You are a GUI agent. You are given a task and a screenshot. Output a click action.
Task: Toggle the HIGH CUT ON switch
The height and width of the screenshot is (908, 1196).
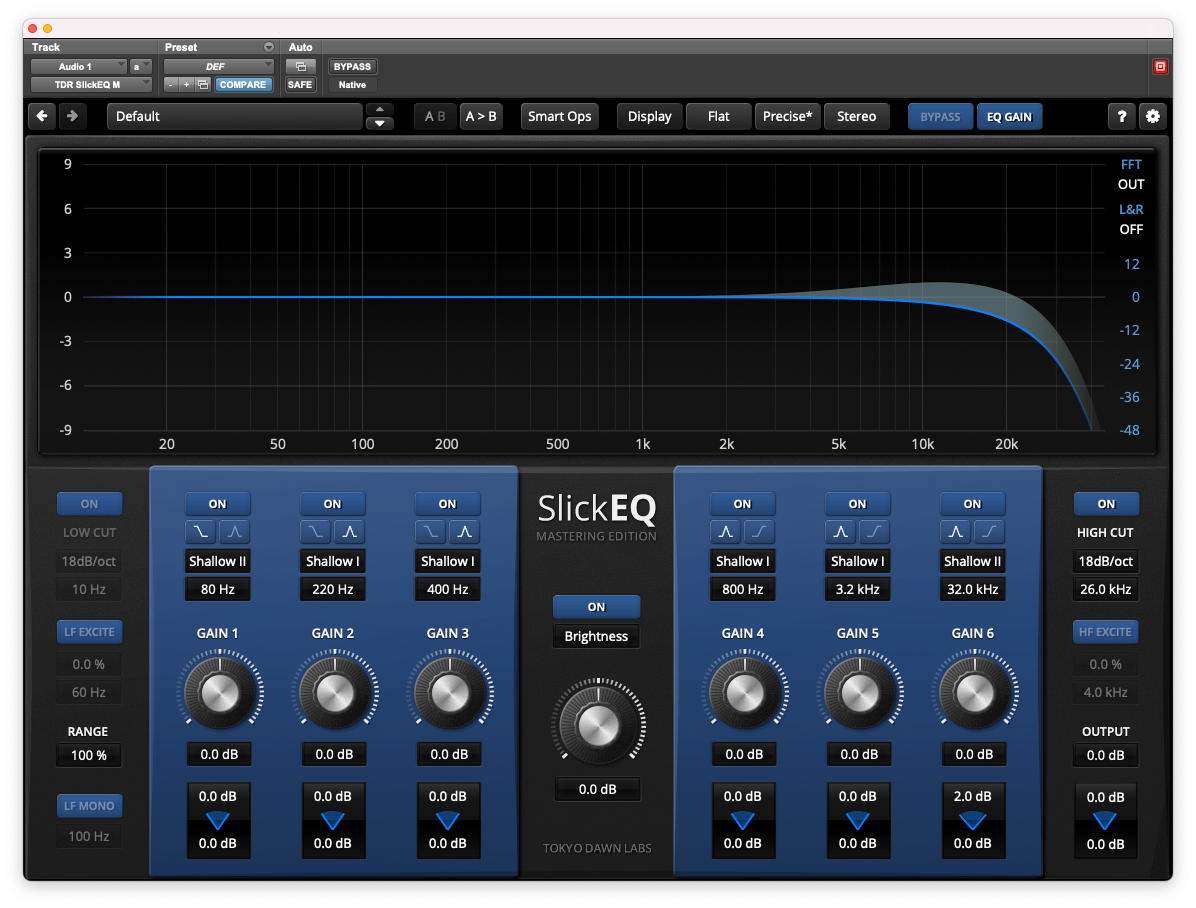pyautogui.click(x=1106, y=504)
